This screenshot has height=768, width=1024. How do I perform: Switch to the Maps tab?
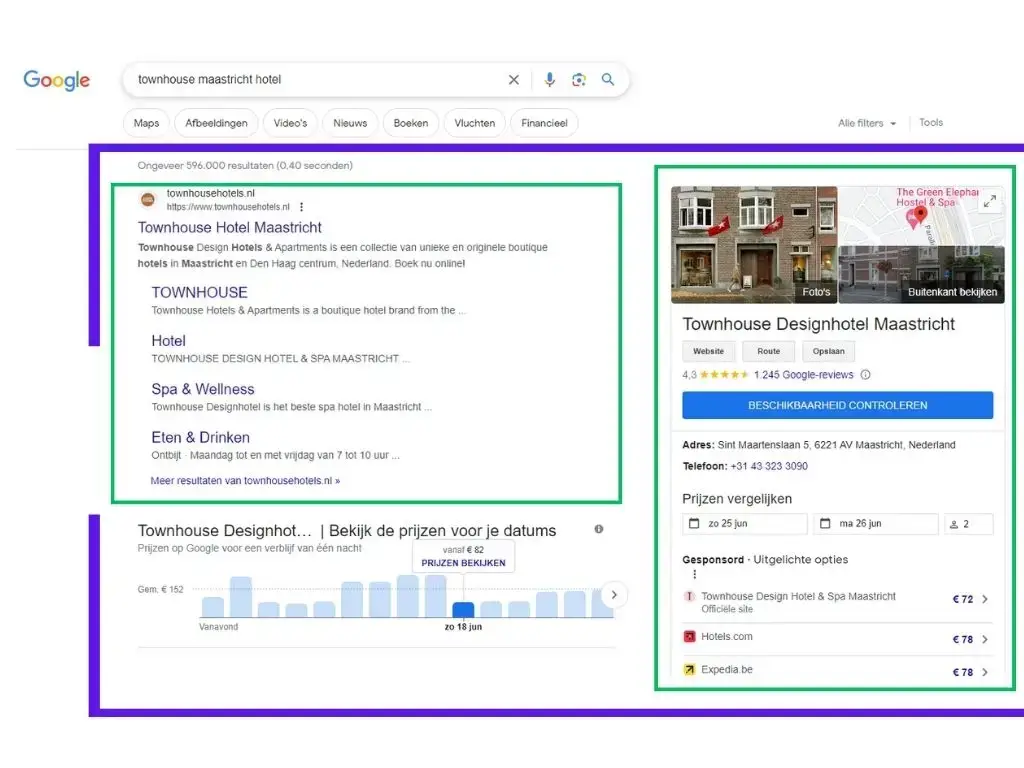click(x=146, y=123)
